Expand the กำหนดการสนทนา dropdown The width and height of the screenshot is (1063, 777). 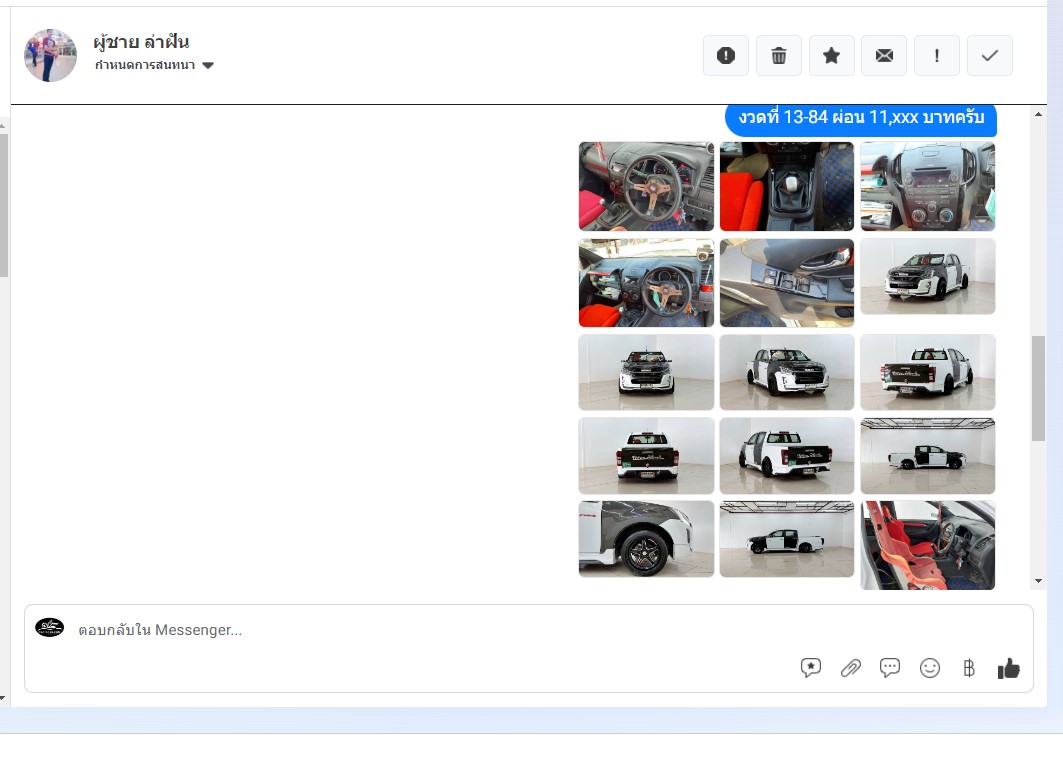click(x=154, y=65)
